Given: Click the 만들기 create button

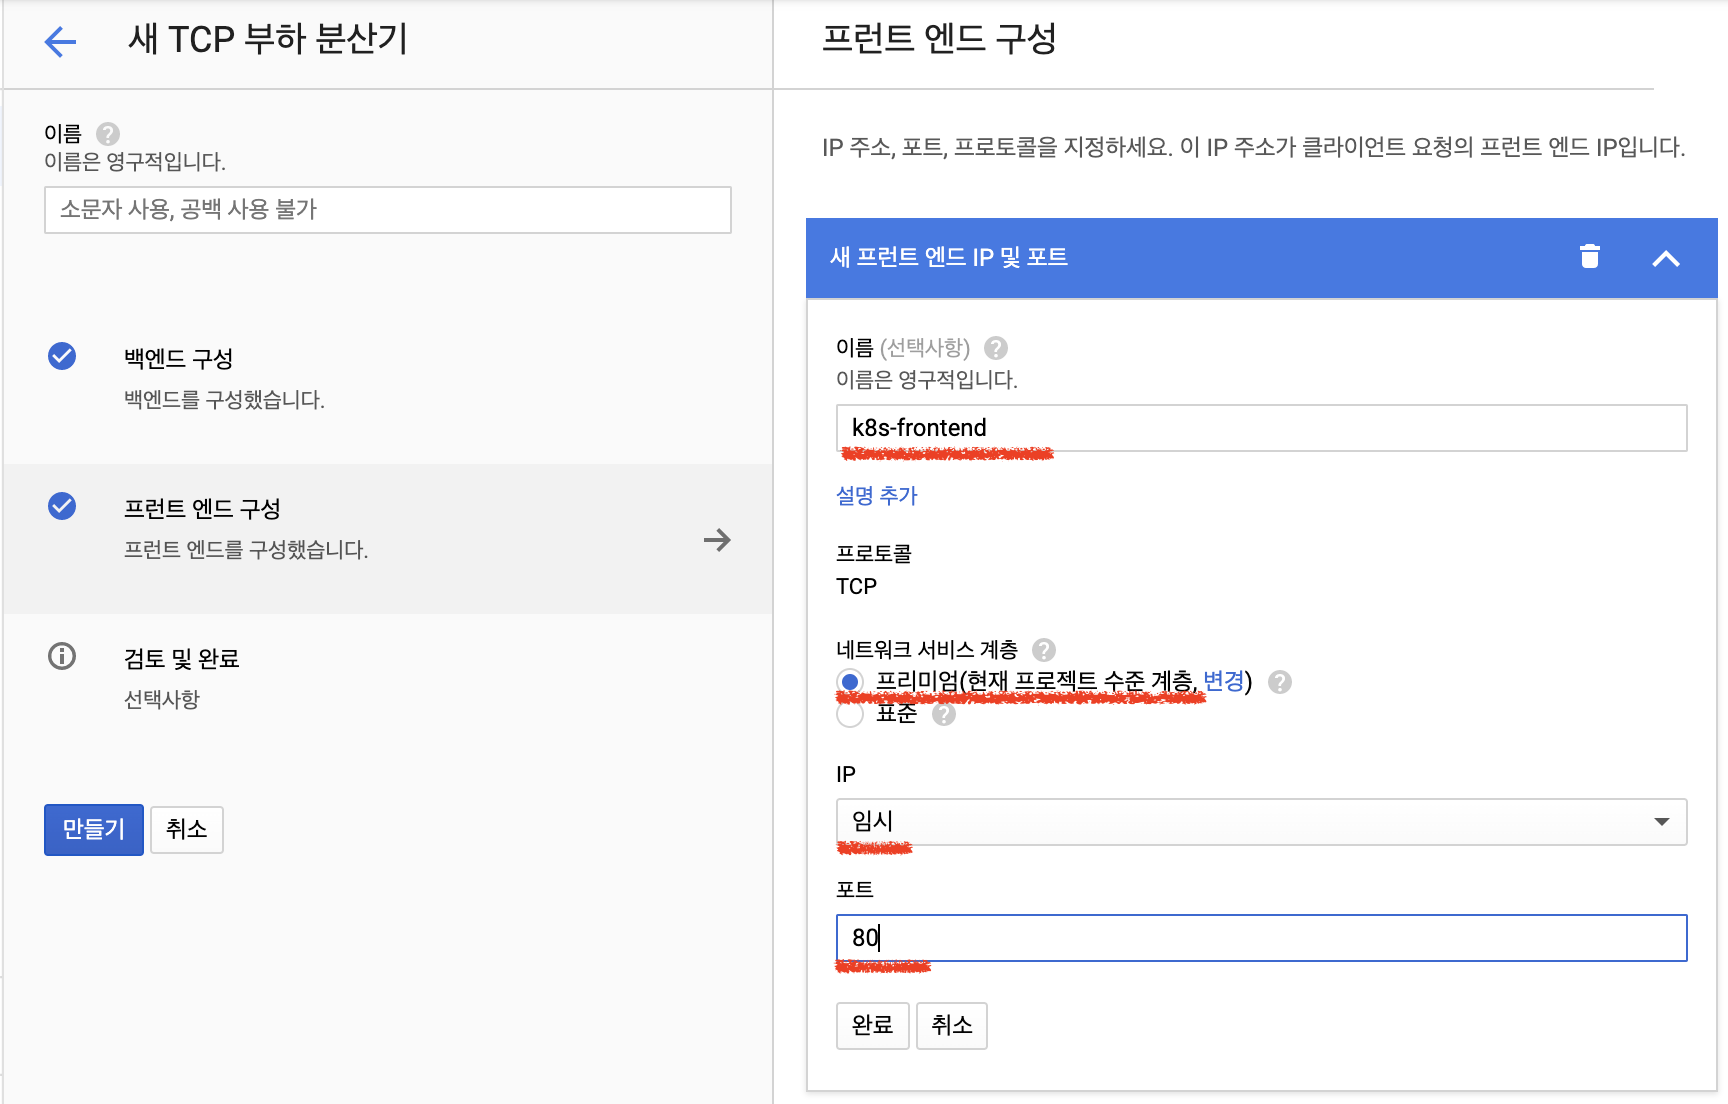Looking at the screenshot, I should click(x=94, y=830).
